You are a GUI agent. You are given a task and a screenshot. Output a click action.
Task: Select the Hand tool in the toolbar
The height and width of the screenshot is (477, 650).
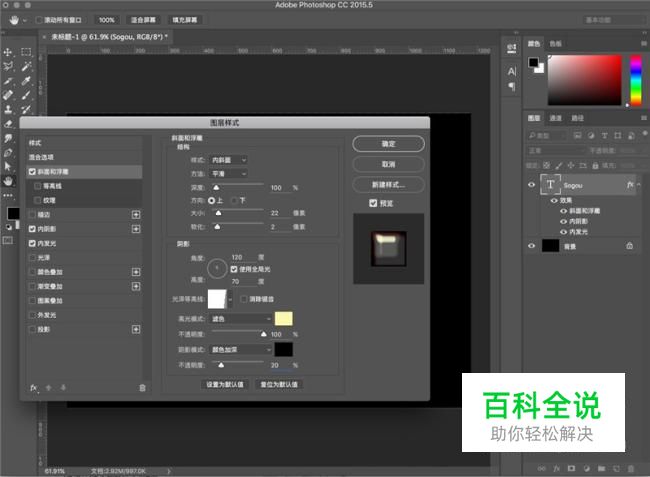tap(8, 181)
